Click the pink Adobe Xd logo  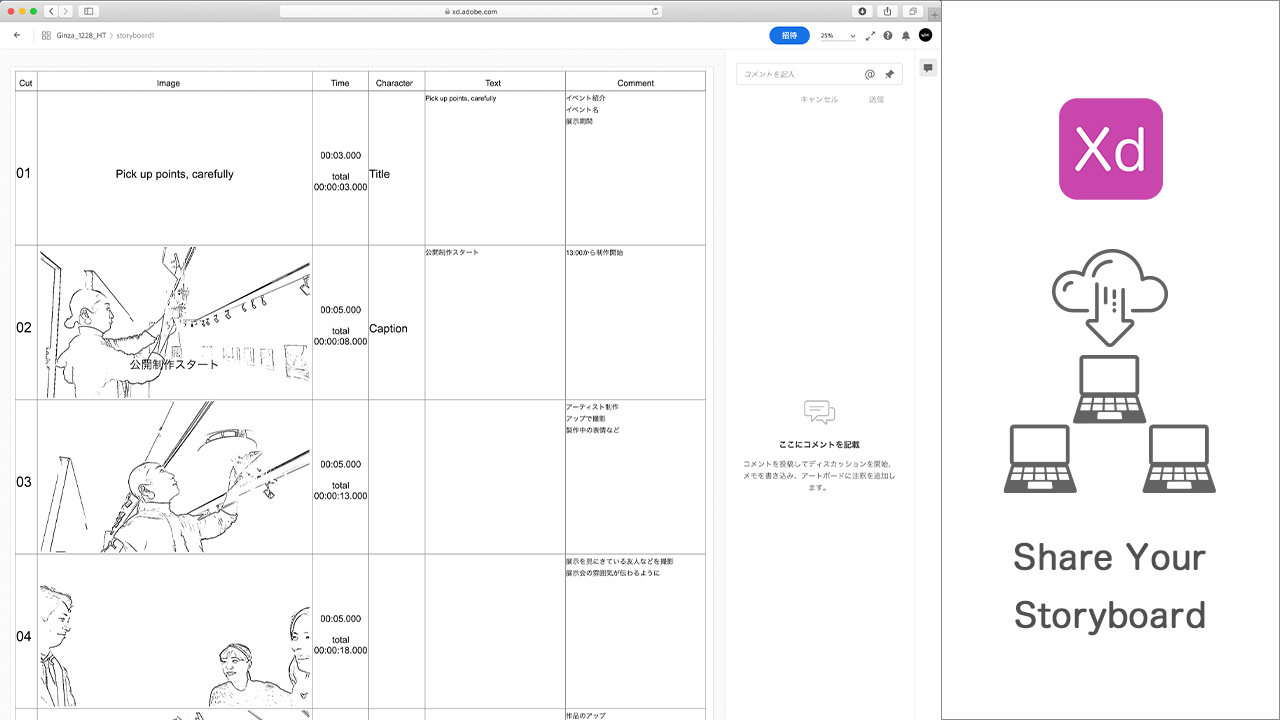click(1111, 149)
